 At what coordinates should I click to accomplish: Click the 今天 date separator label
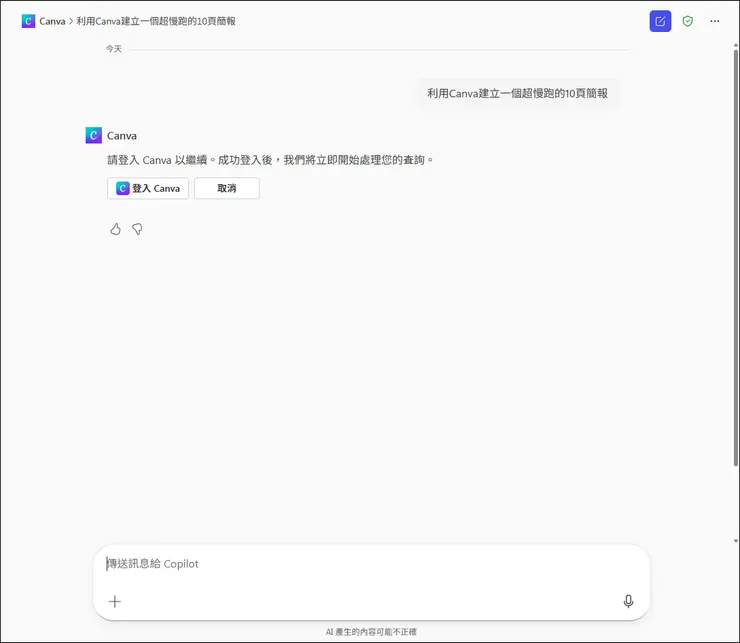coord(114,49)
